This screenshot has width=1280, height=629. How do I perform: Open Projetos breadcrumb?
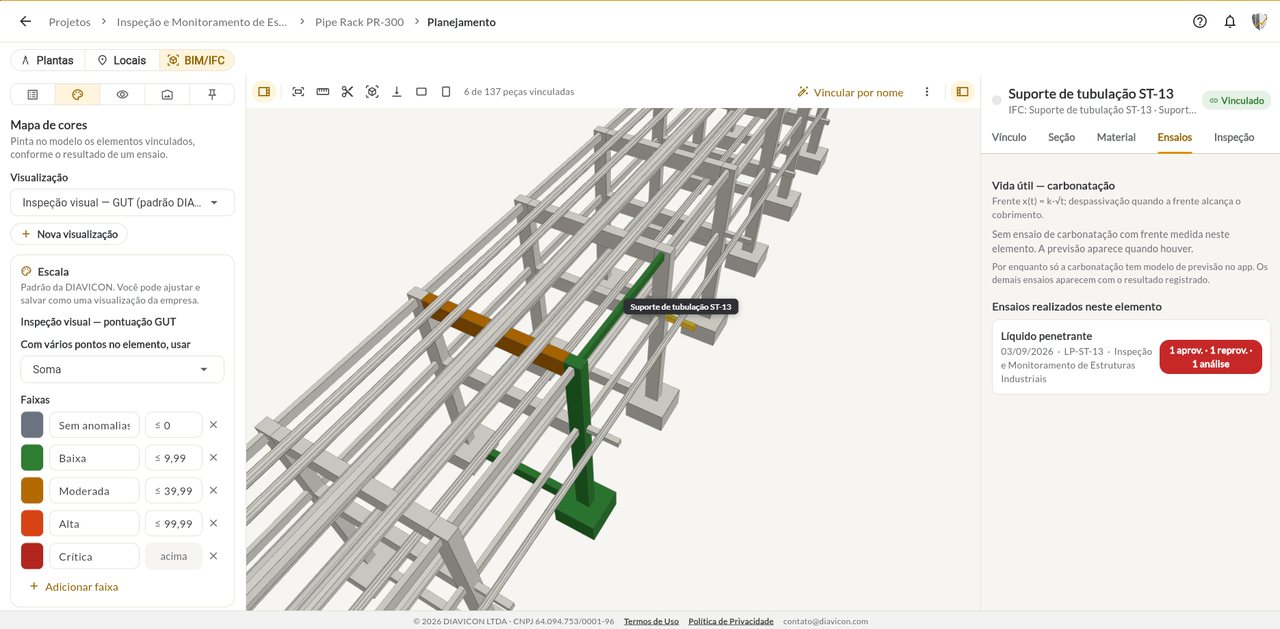click(69, 21)
